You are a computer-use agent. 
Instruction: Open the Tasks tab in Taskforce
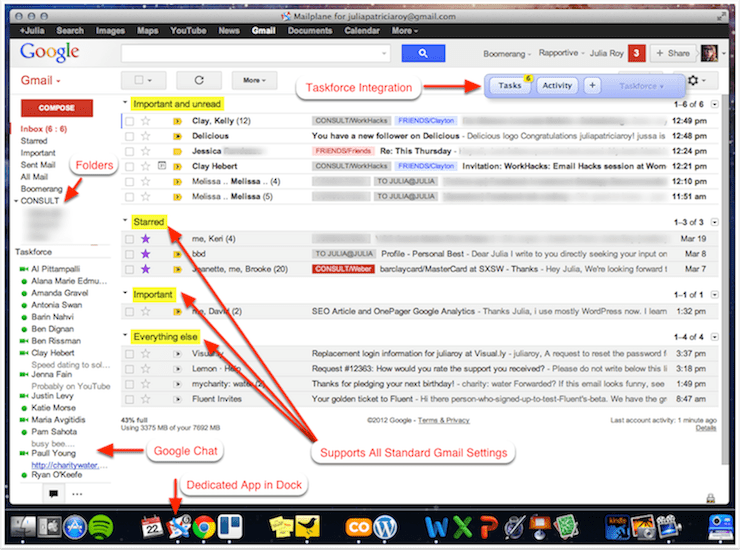click(510, 85)
